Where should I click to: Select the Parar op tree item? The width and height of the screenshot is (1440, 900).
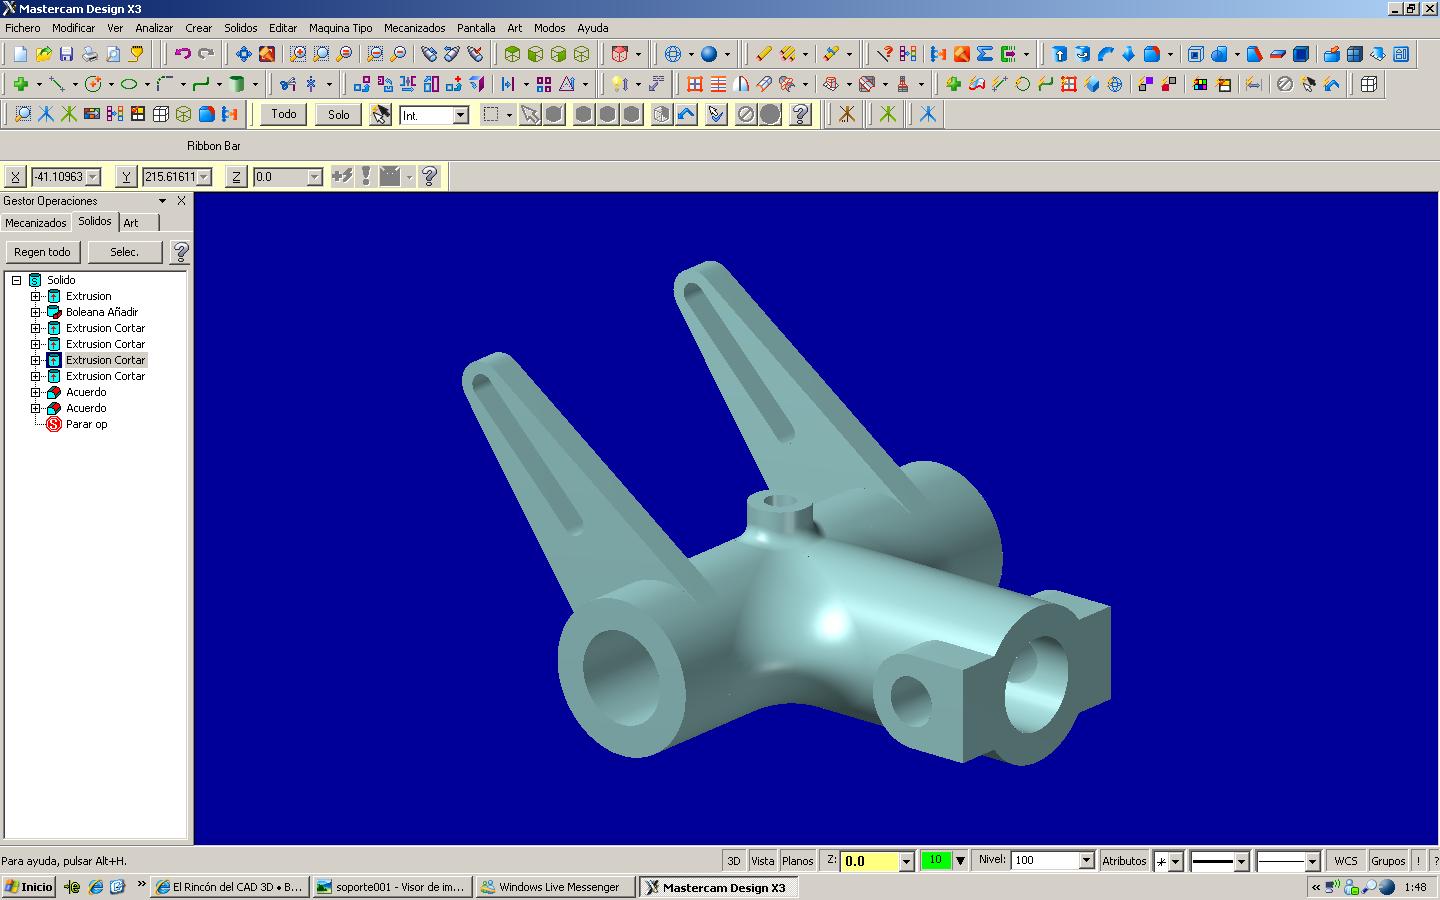(86, 424)
